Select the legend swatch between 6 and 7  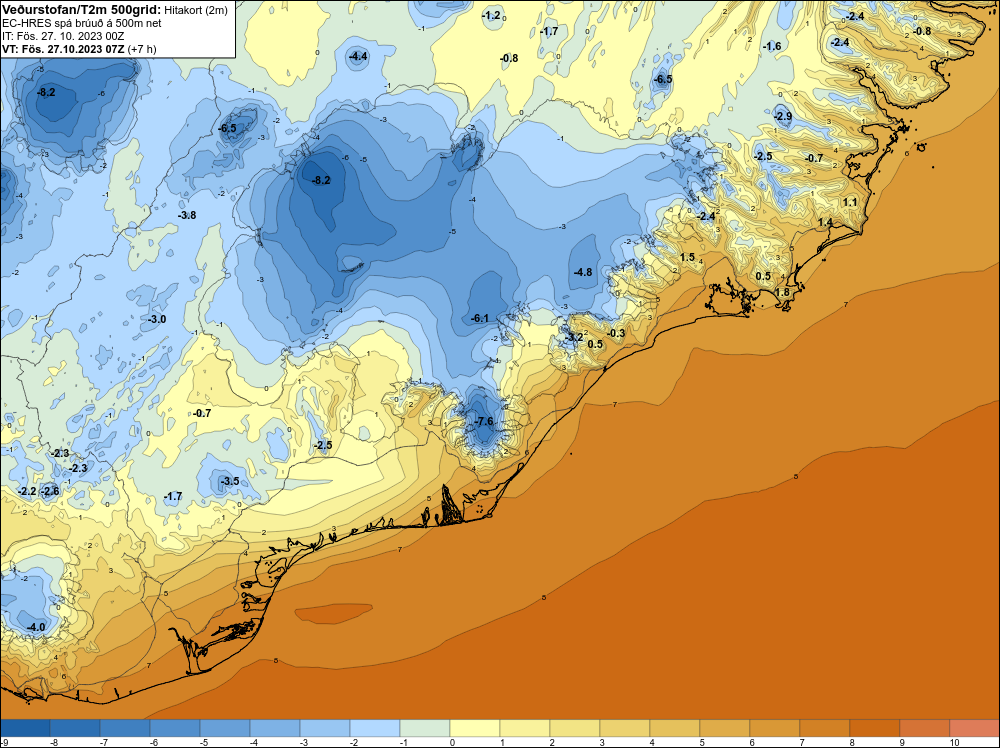[775, 728]
